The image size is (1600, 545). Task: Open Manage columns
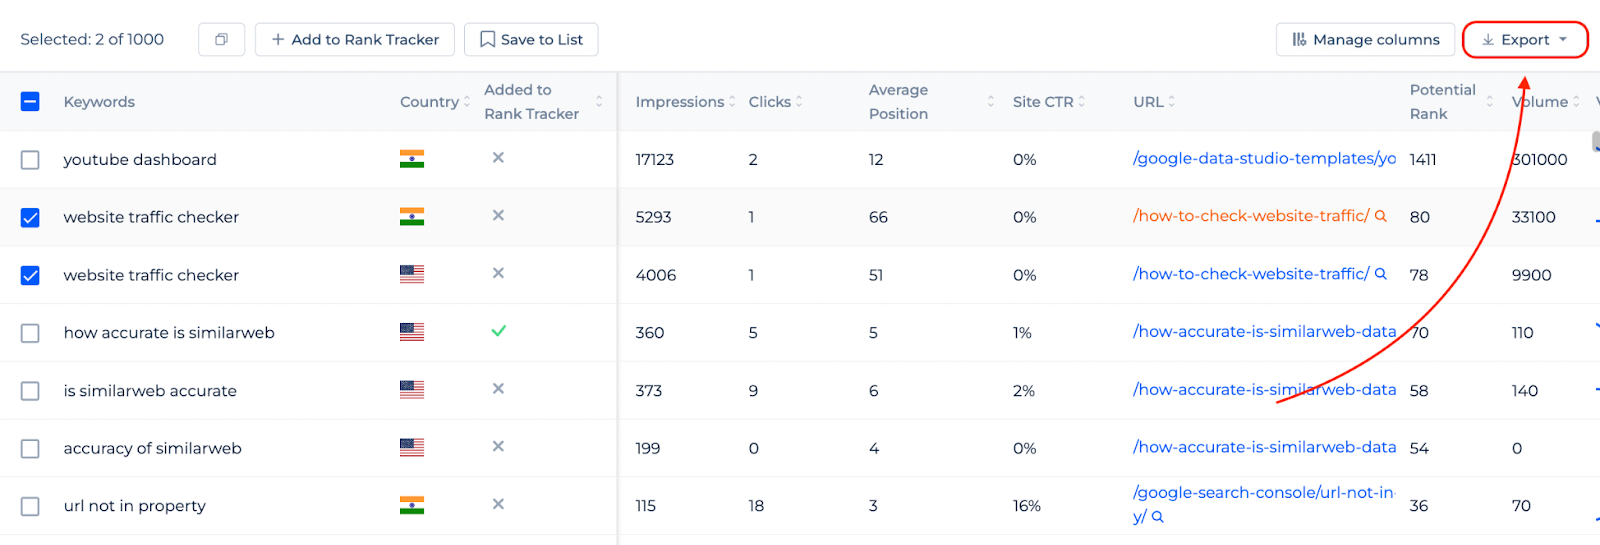[1365, 40]
